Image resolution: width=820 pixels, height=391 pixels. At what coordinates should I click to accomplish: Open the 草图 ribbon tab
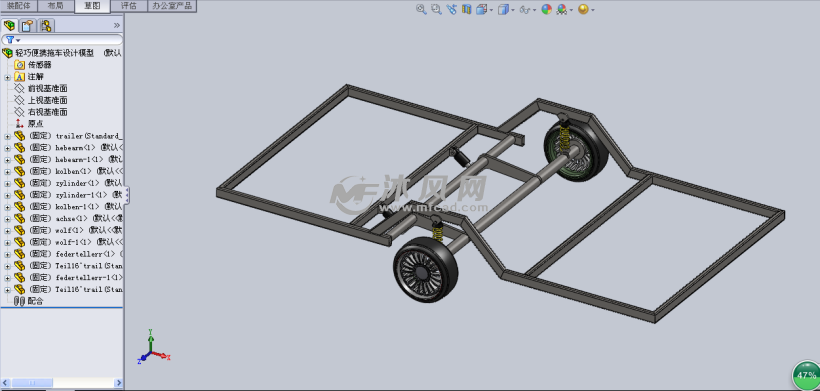pyautogui.click(x=93, y=6)
